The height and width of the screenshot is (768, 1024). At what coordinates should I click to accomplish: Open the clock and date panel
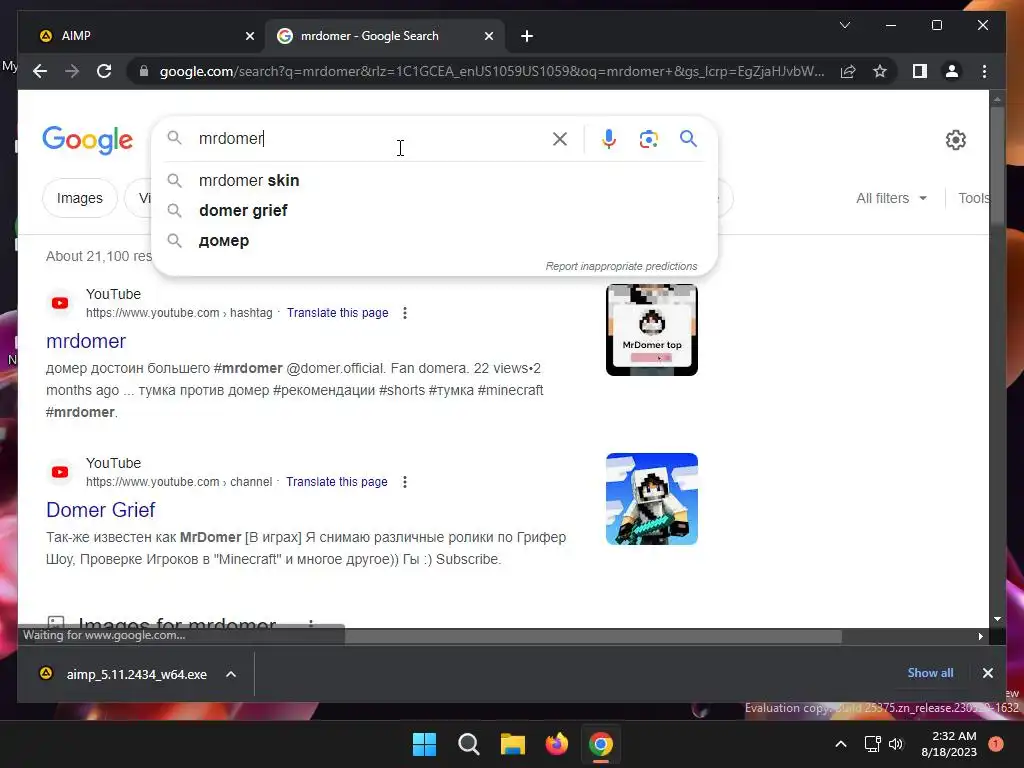949,744
